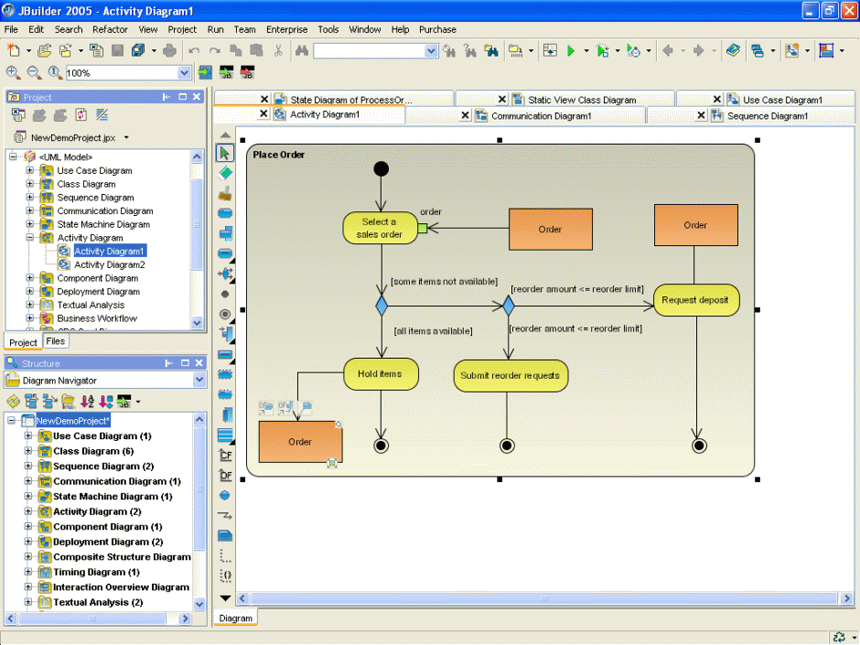Click the New file icon in toolbar
The image size is (860, 645).
pos(14,51)
